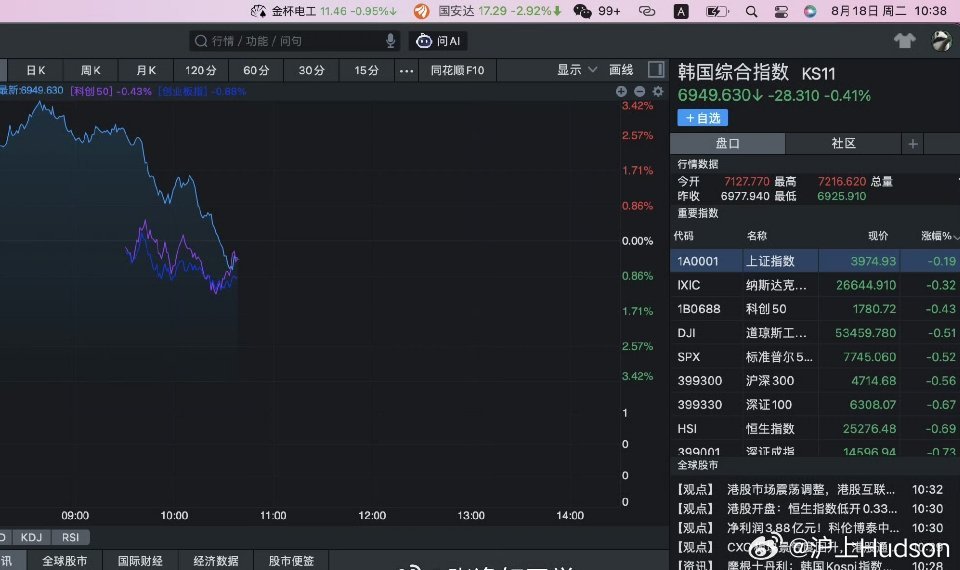
Task: Click the 代码 column header
Action: pyautogui.click(x=684, y=236)
